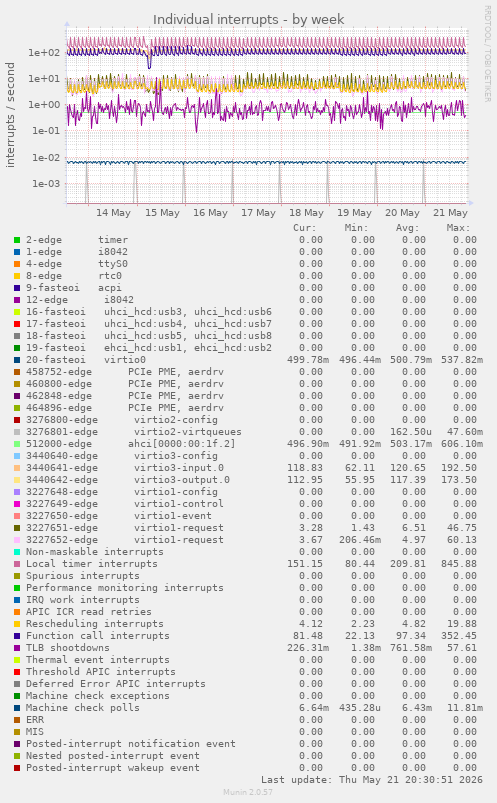The height and width of the screenshot is (803, 497).
Task: Click the RRDTOOL / TOBI OETIKER watermark
Action: pyautogui.click(x=487, y=54)
